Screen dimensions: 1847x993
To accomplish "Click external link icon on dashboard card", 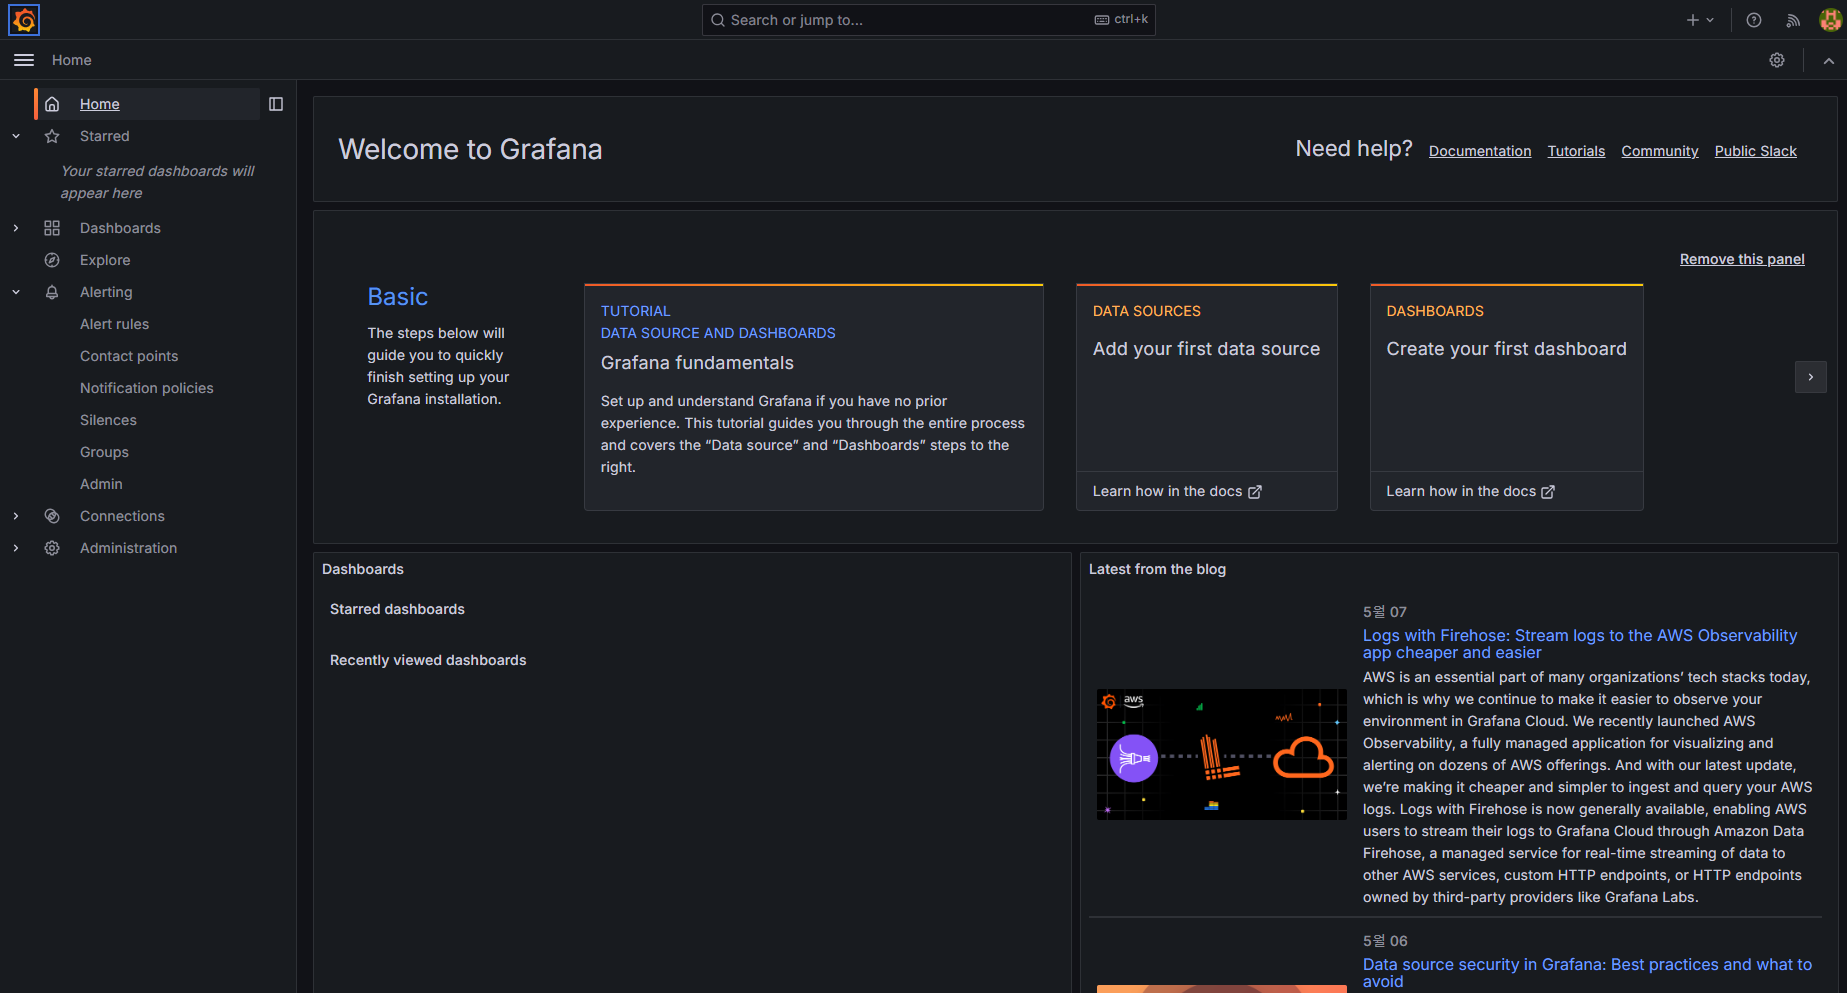I will pos(1548,492).
